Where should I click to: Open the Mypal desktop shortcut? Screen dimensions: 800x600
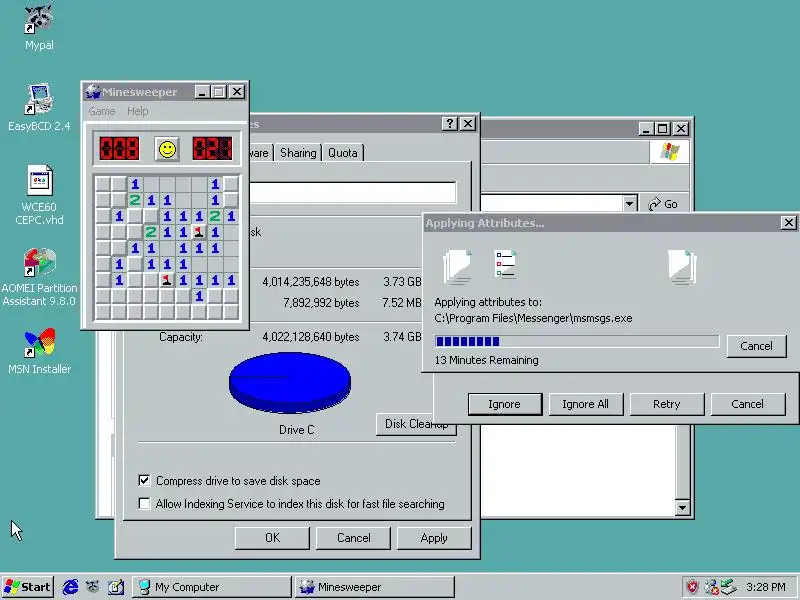(x=39, y=27)
